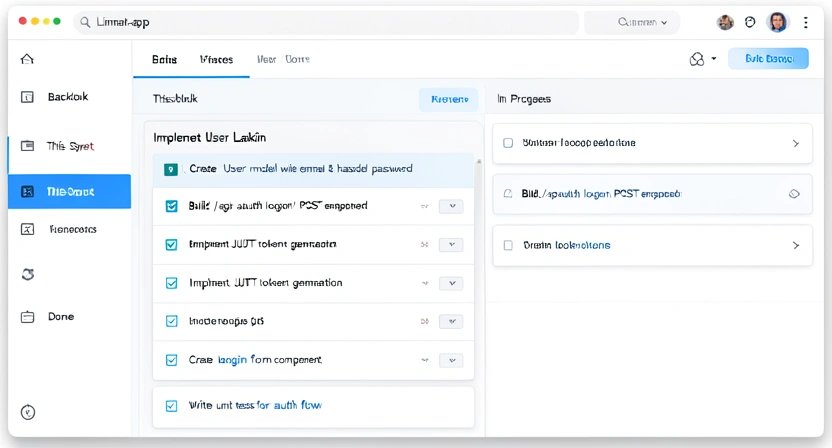
Task: Click status icon on 'Bild /apauth' card
Action: coord(508,194)
